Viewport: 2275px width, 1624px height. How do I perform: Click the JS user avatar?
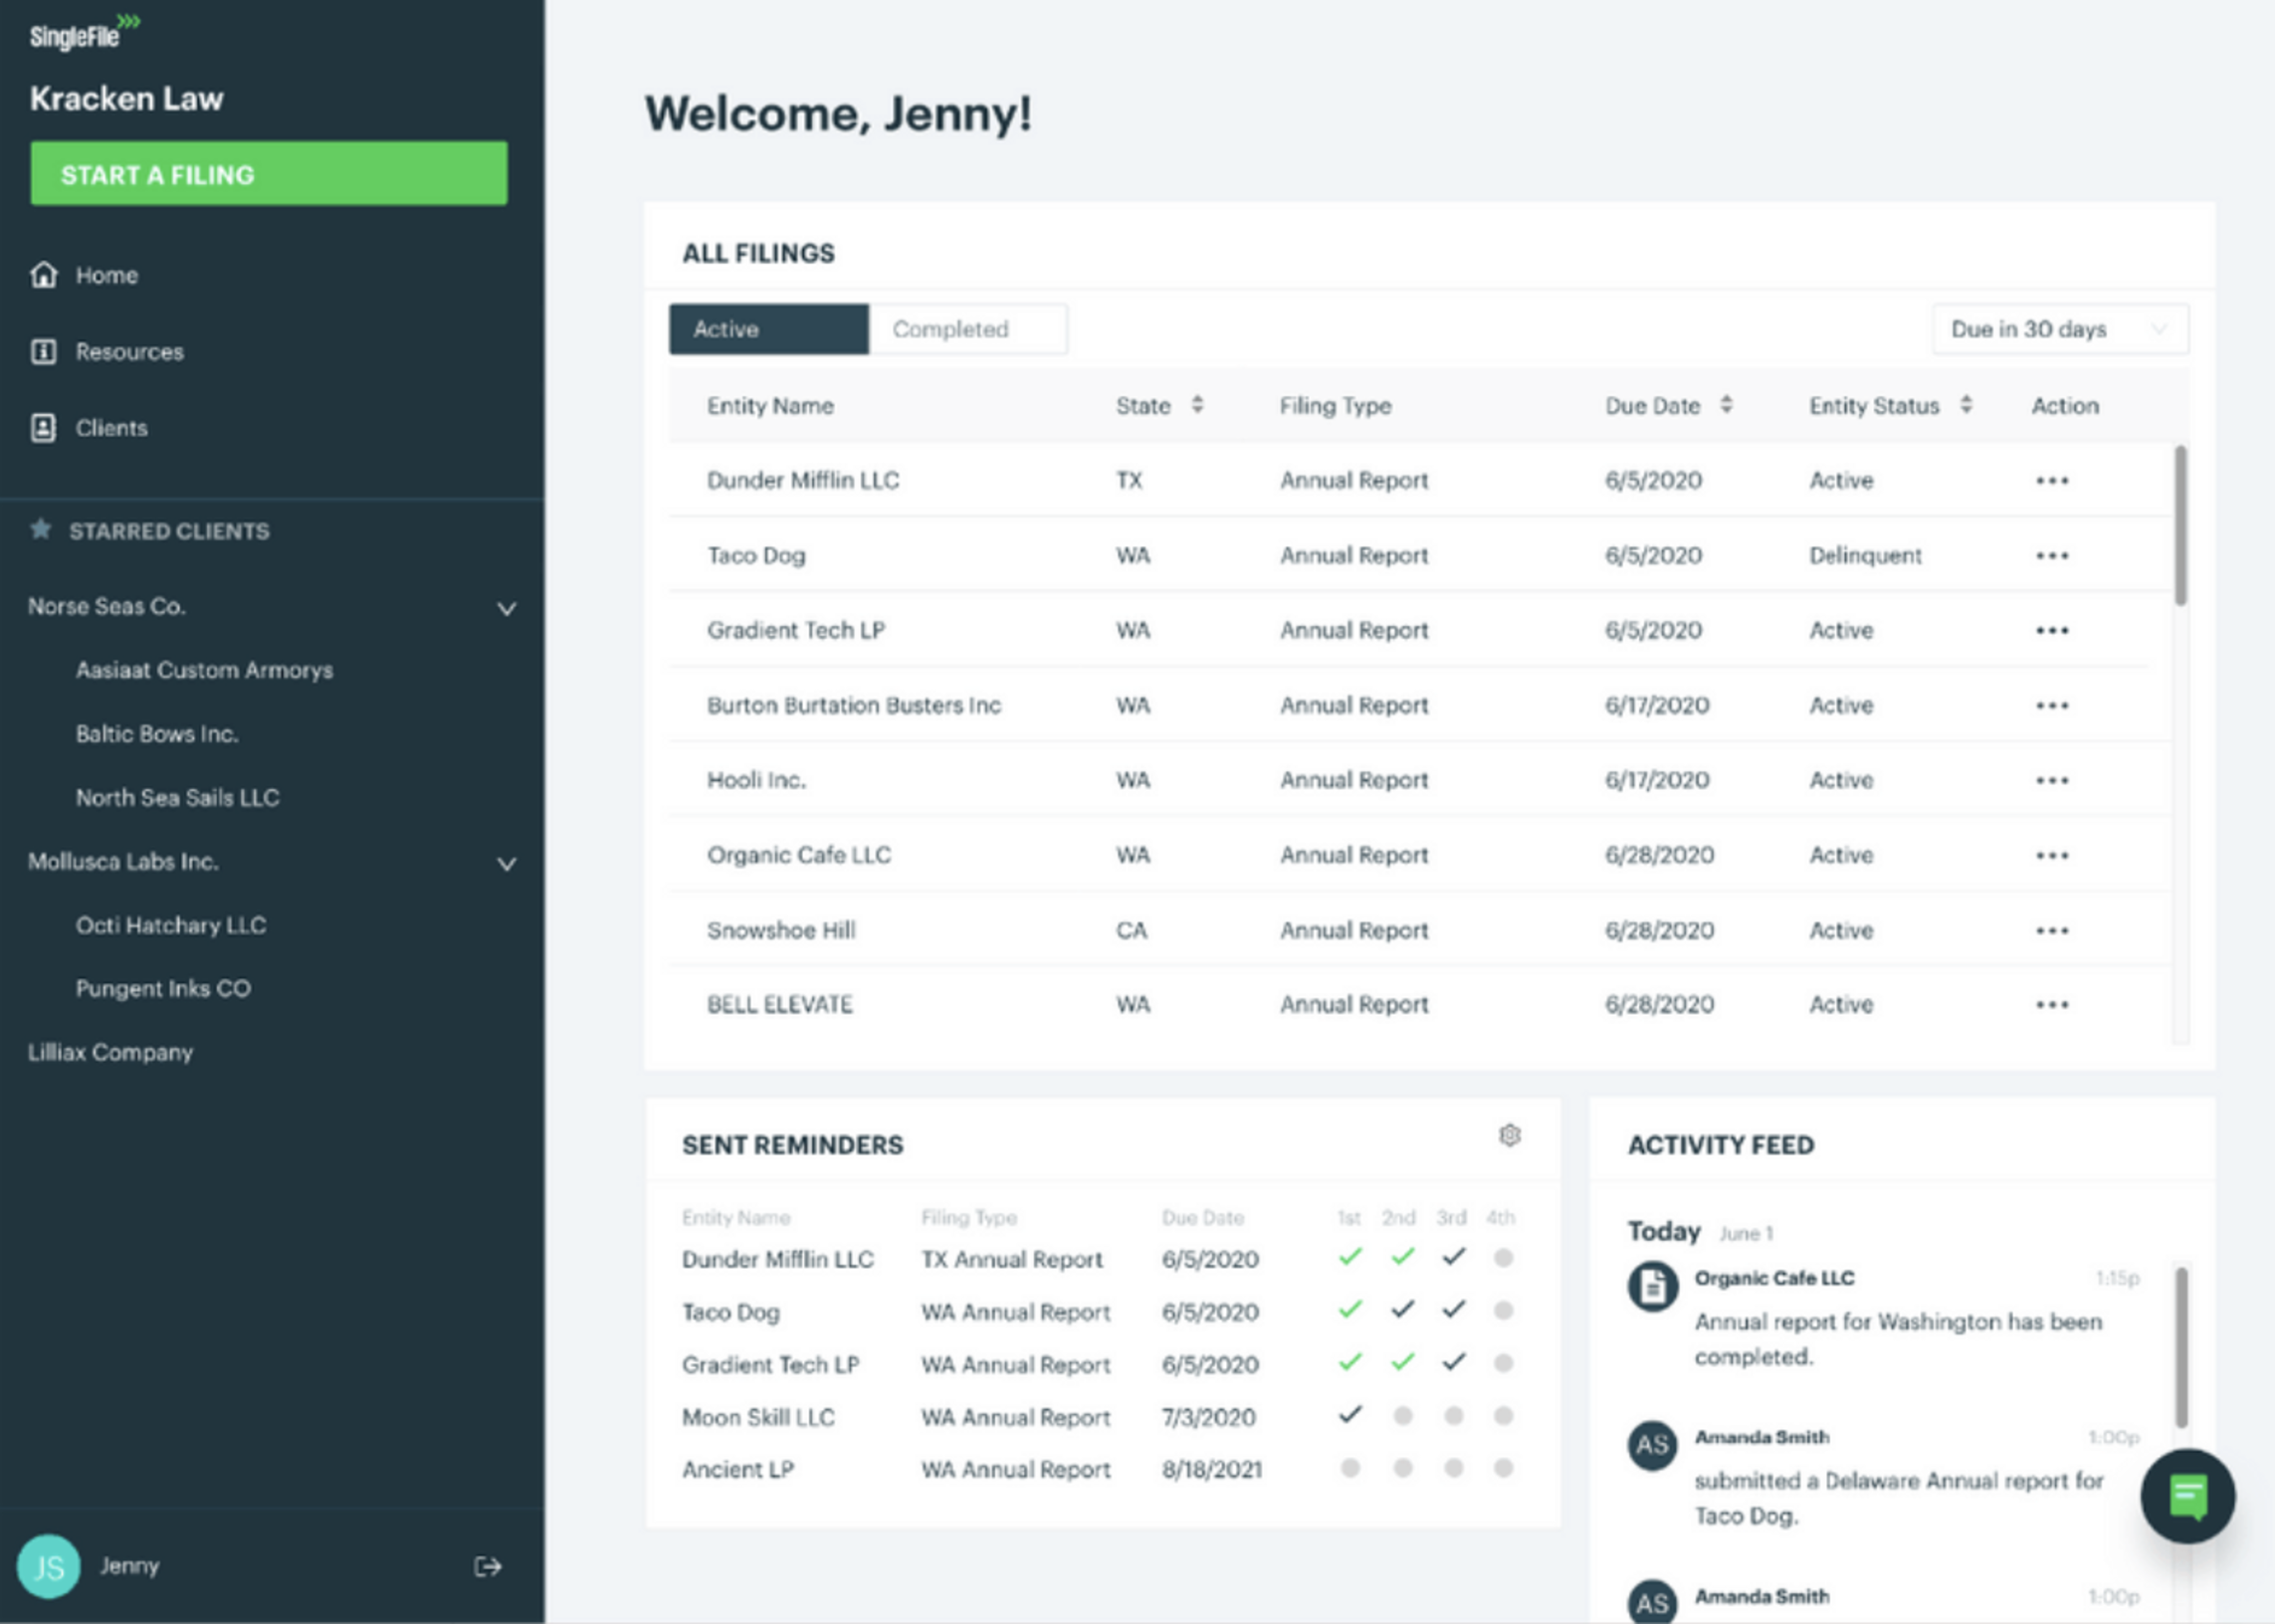click(x=49, y=1566)
